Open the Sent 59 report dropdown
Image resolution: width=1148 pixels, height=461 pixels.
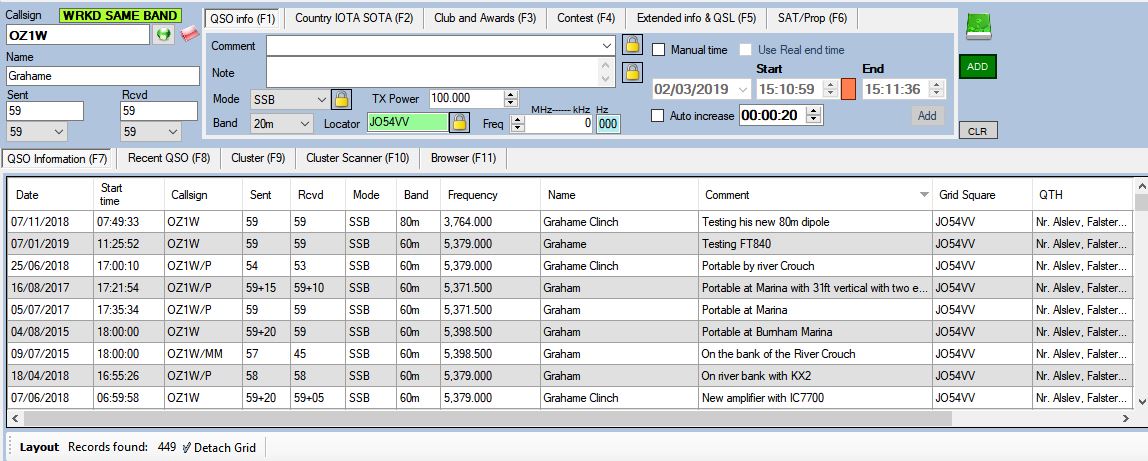59,132
